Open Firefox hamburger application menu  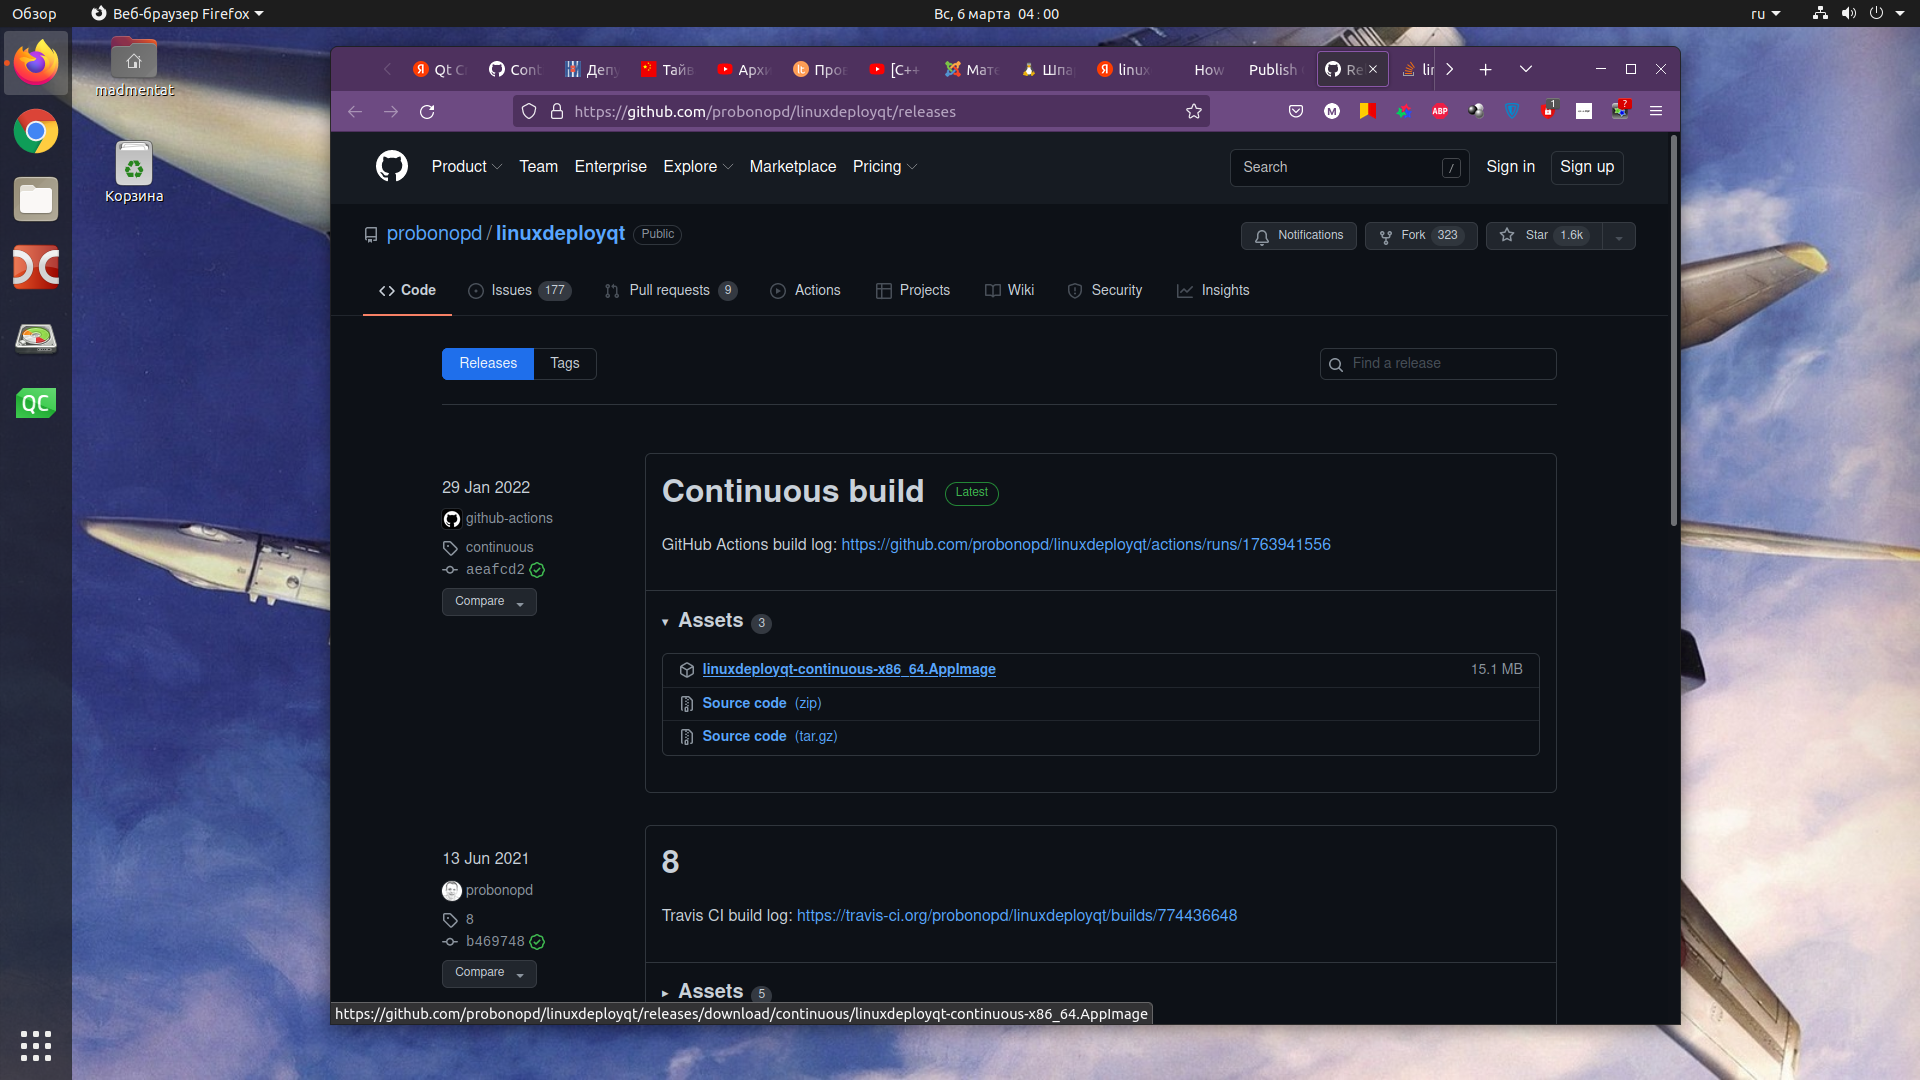click(x=1656, y=111)
